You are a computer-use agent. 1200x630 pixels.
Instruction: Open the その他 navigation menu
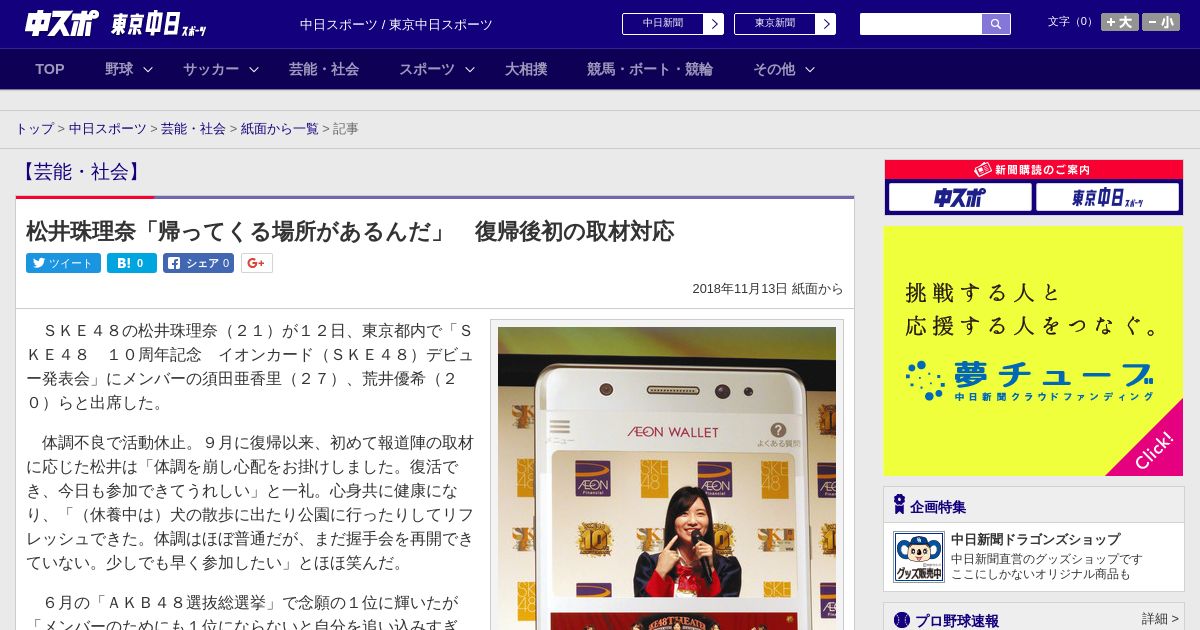774,69
